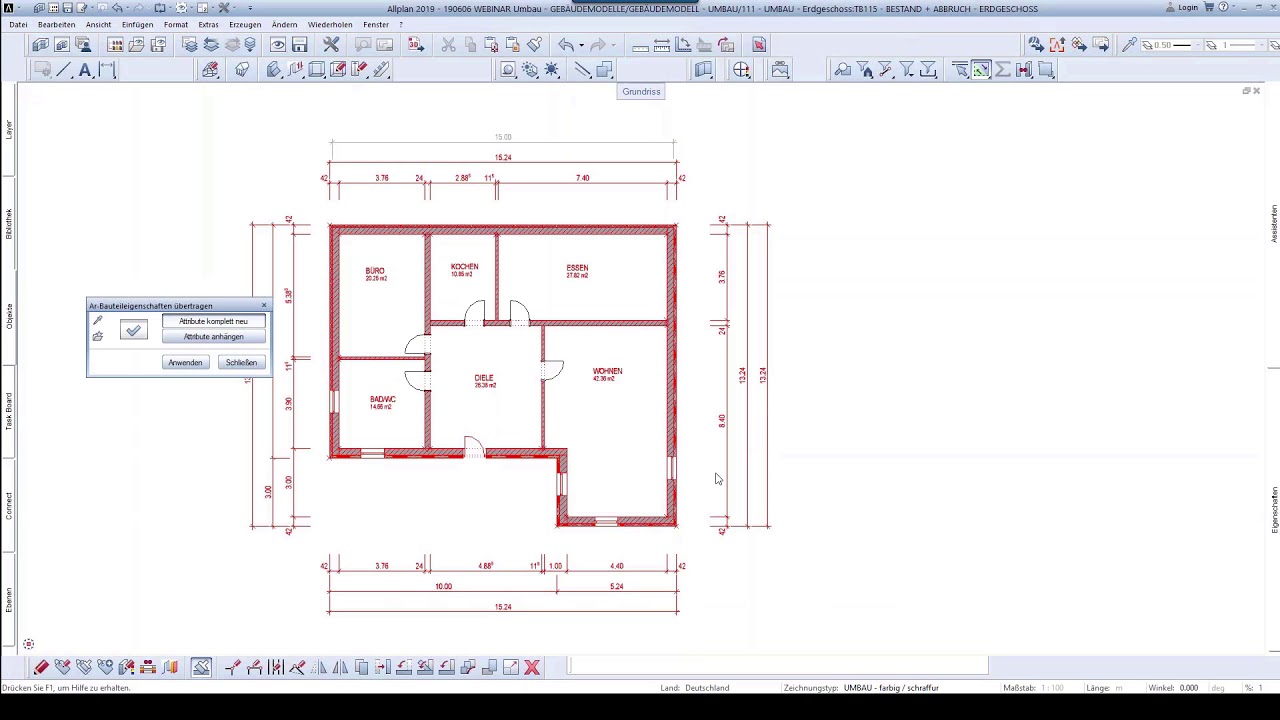Click the pipette Match parameters icon
Screen dimensions: 1280x720
[x=1129, y=45]
